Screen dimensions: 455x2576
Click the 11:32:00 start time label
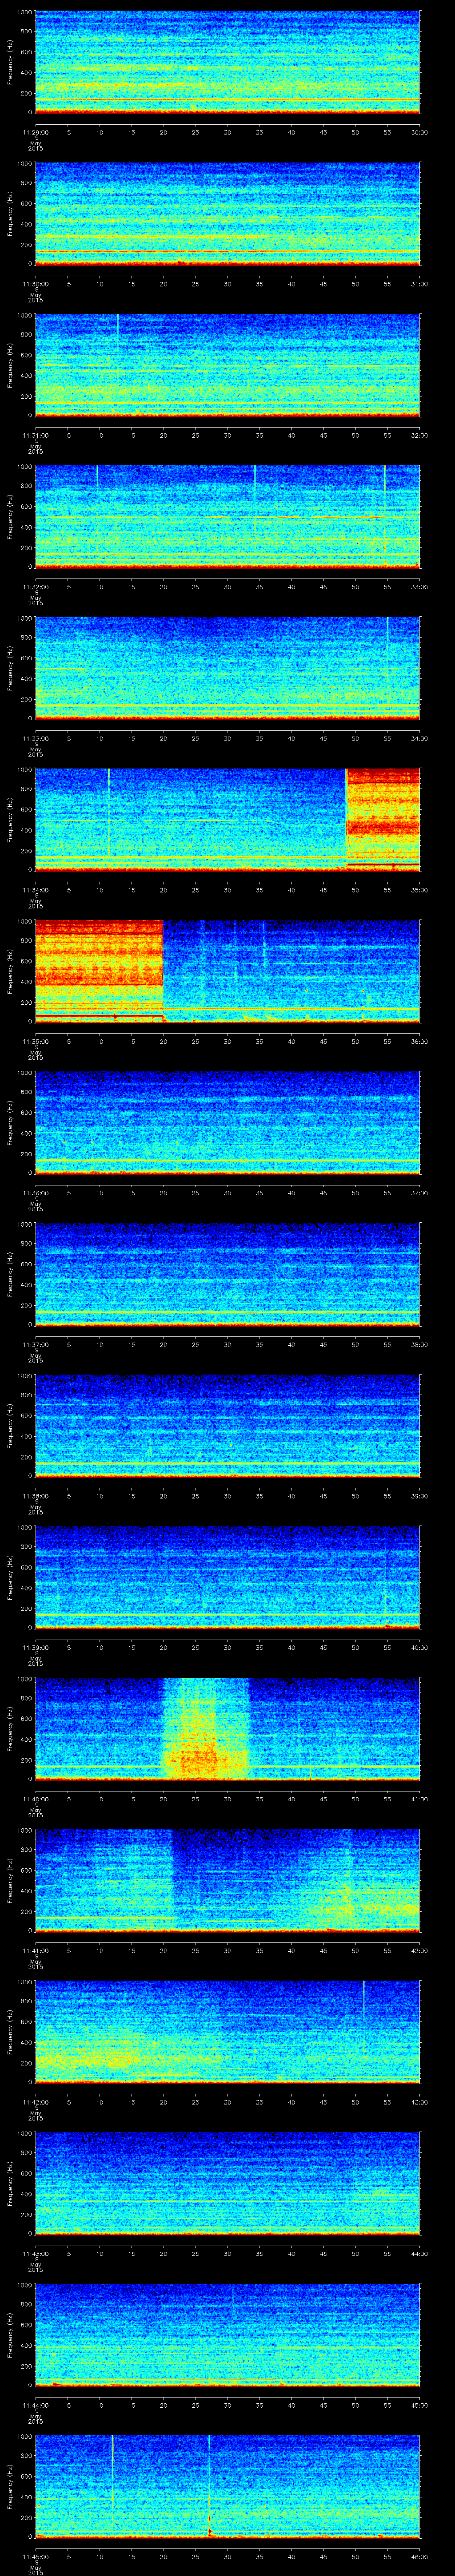pyautogui.click(x=35, y=587)
